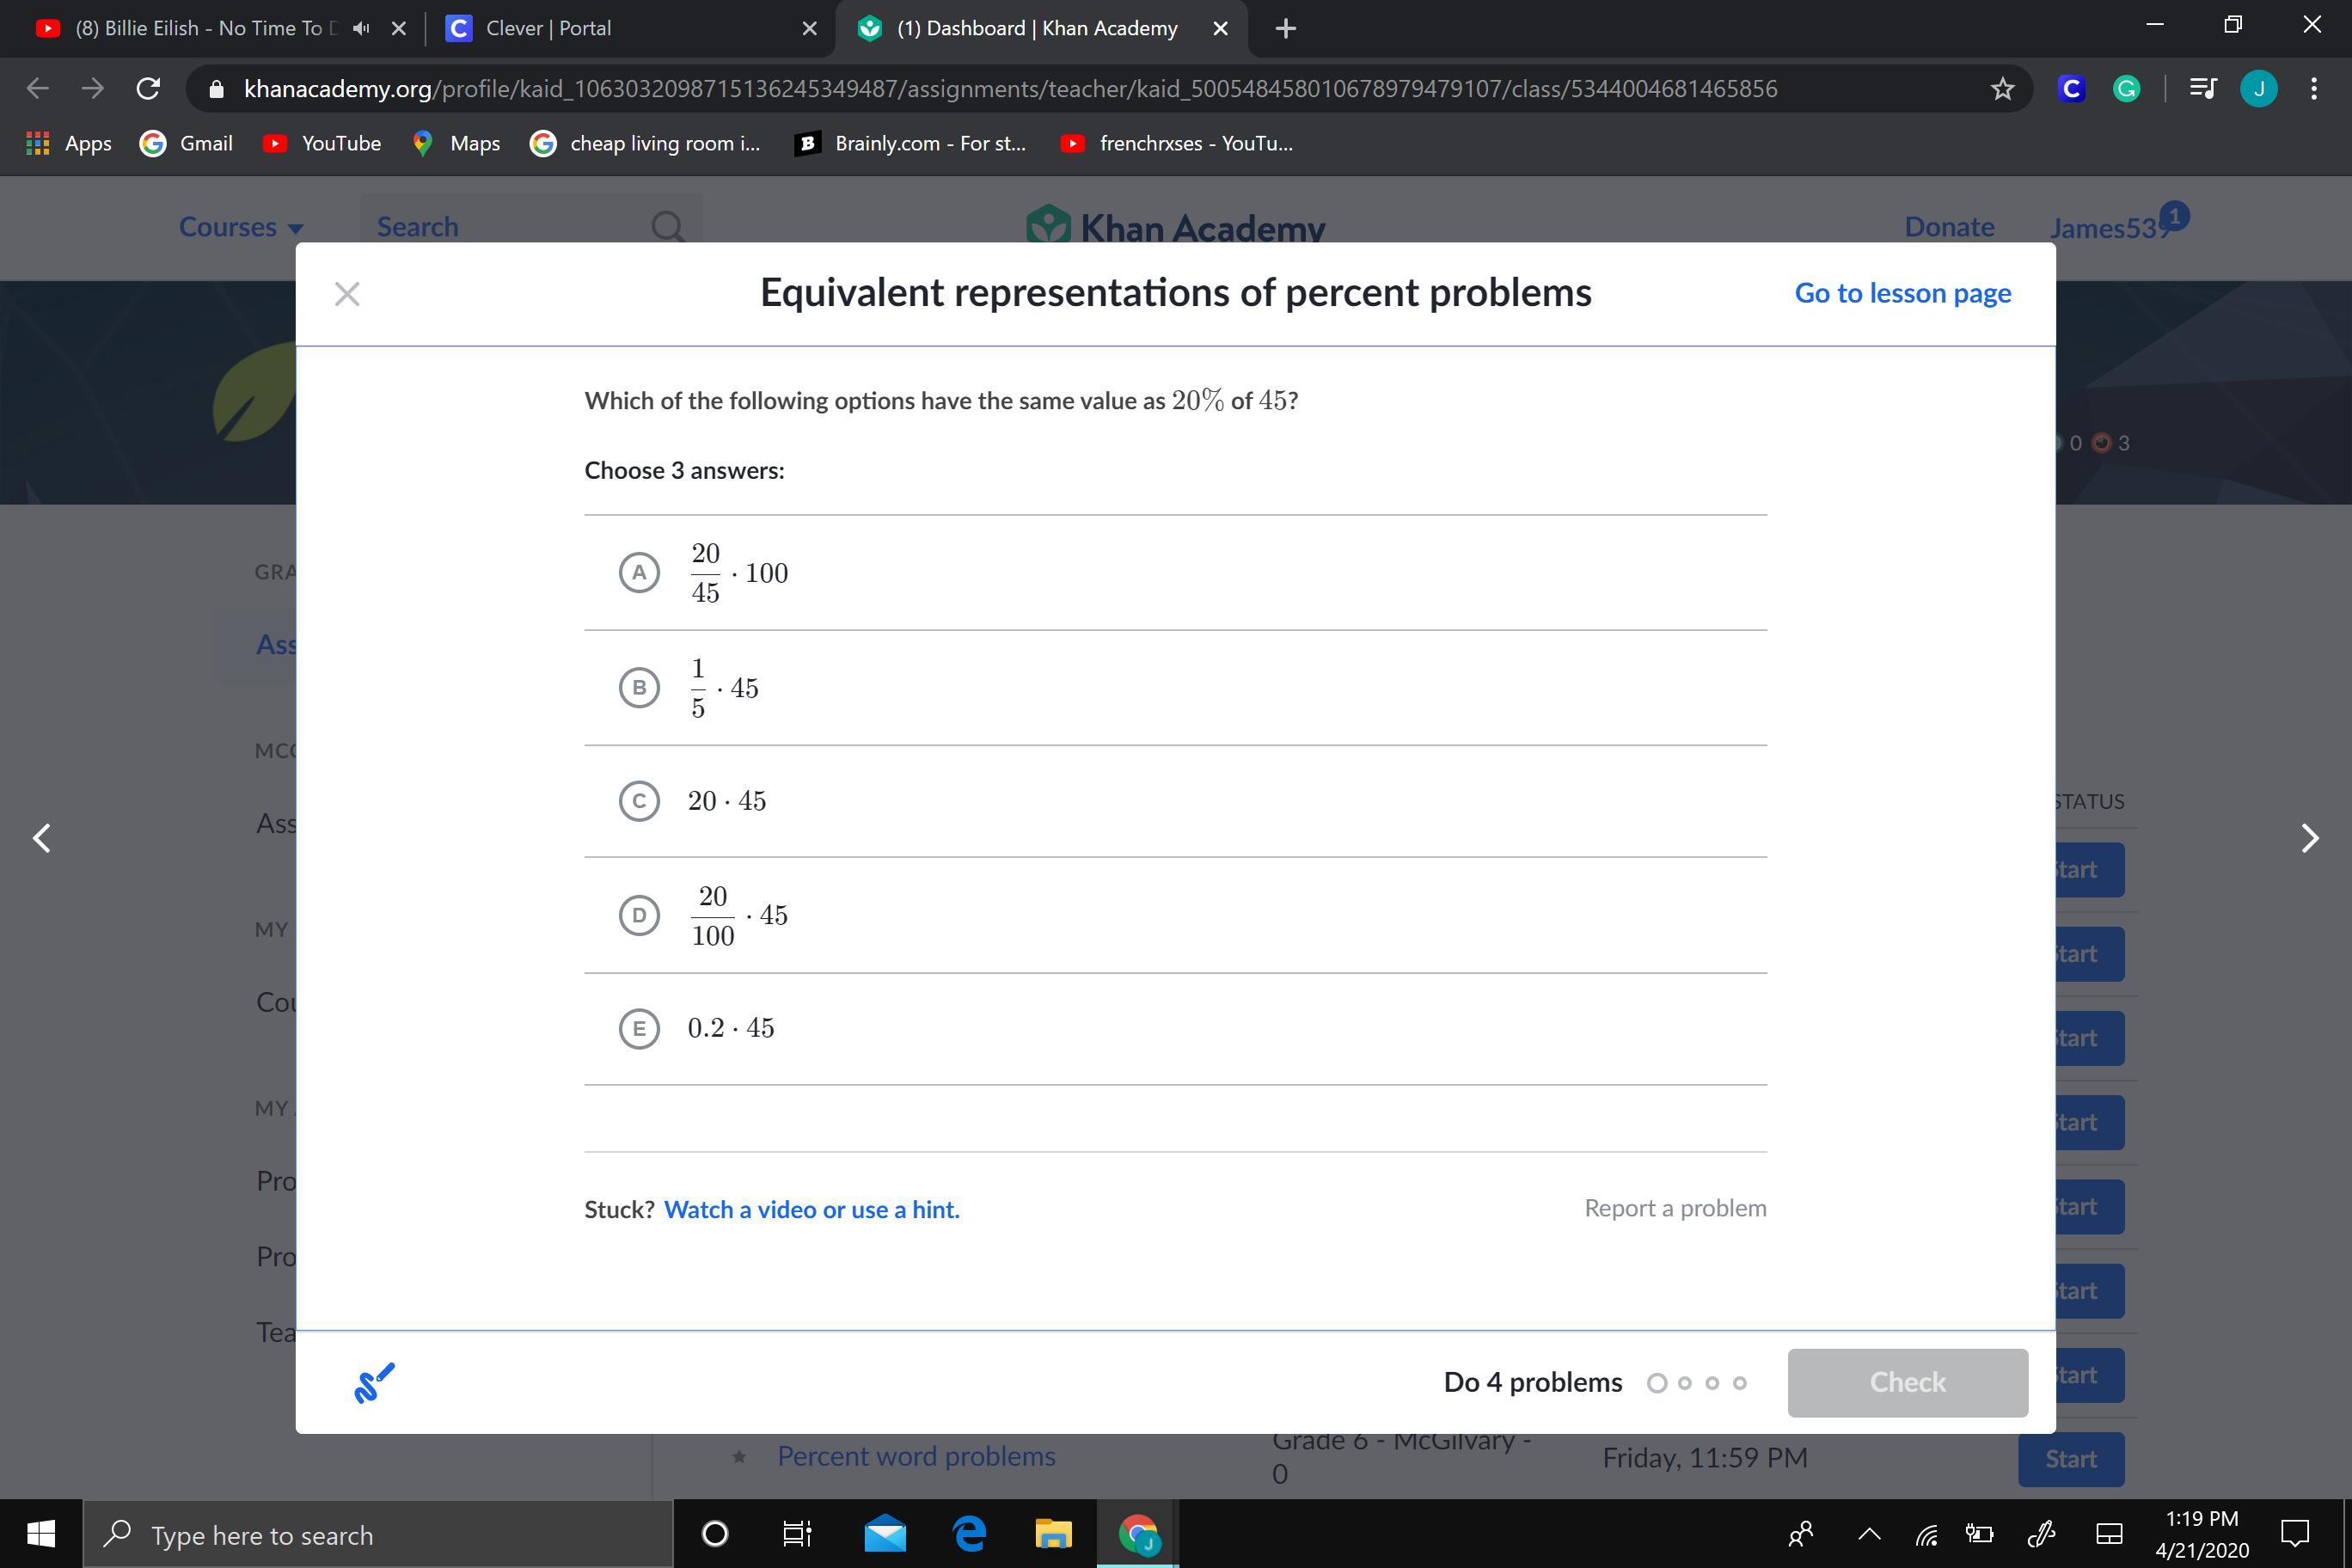Click Go to lesson page link
The width and height of the screenshot is (2352, 1568).
click(x=1902, y=293)
